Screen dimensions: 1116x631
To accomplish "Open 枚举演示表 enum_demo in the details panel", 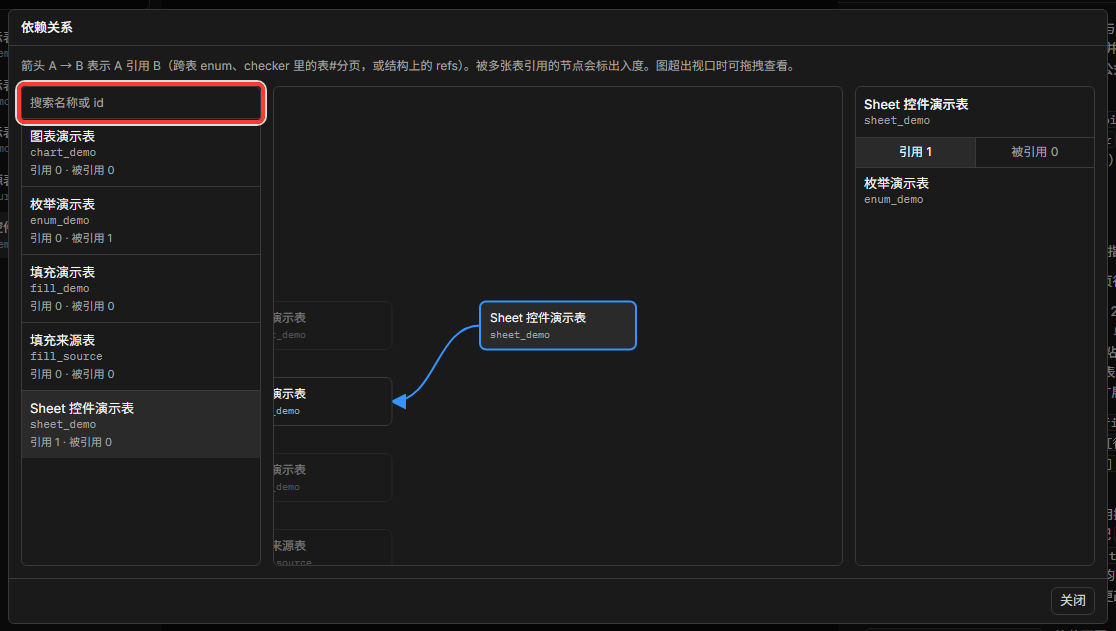I will (x=974, y=191).
